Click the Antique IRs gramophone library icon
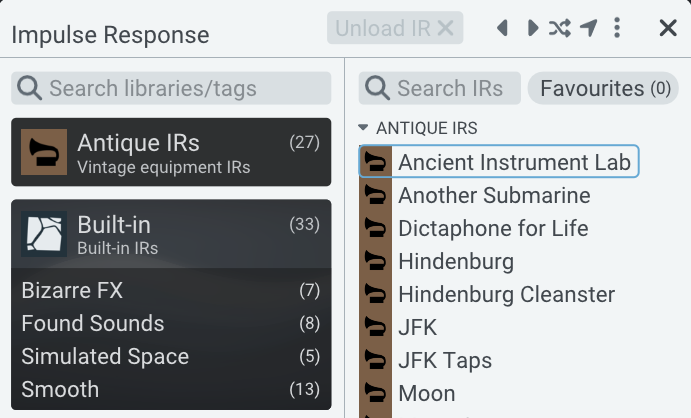The width and height of the screenshot is (691, 418). (44, 152)
